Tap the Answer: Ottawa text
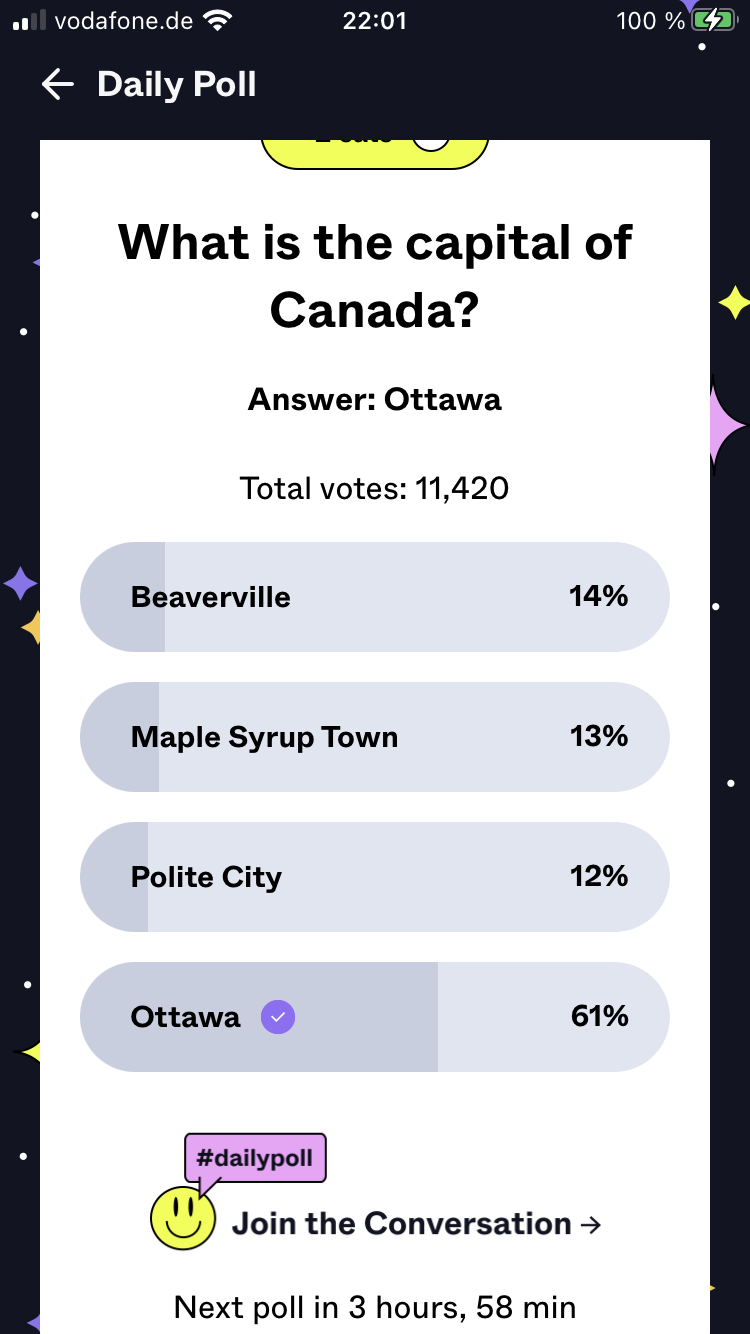Screen dimensions: 750x1334 375,400
